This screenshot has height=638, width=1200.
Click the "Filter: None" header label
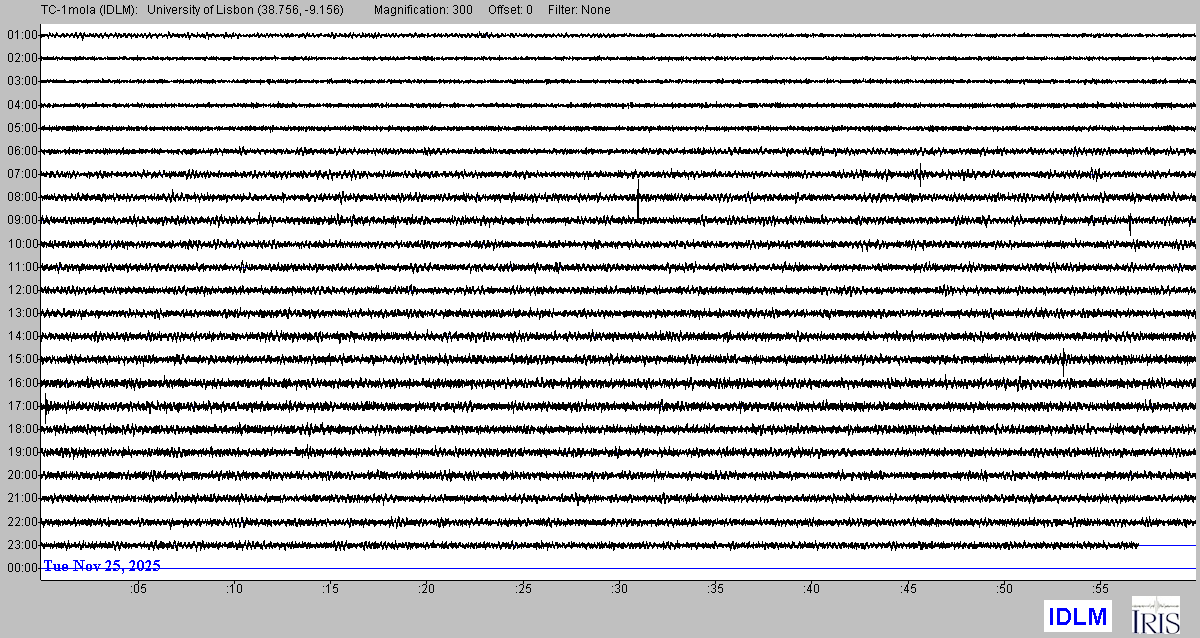tap(579, 10)
